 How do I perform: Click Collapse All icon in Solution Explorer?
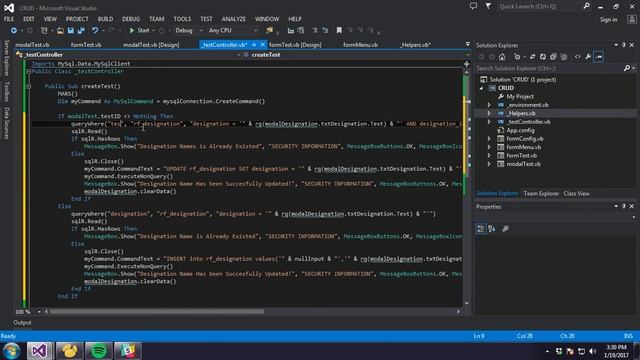553,57
